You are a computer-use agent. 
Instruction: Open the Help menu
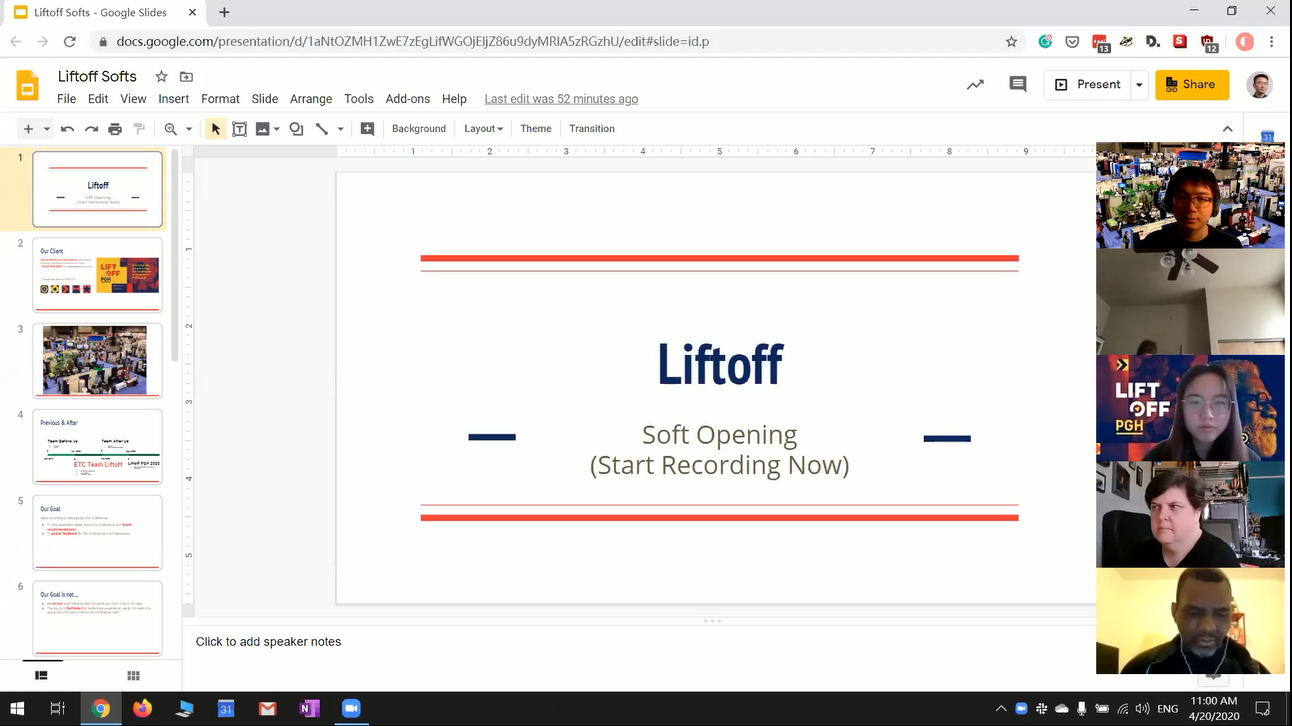click(x=454, y=99)
